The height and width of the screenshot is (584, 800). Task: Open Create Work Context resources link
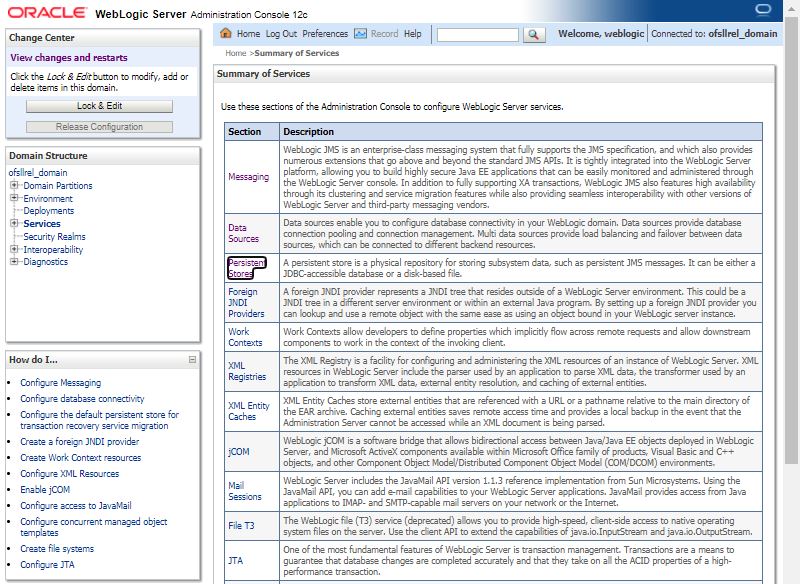[x=81, y=458]
